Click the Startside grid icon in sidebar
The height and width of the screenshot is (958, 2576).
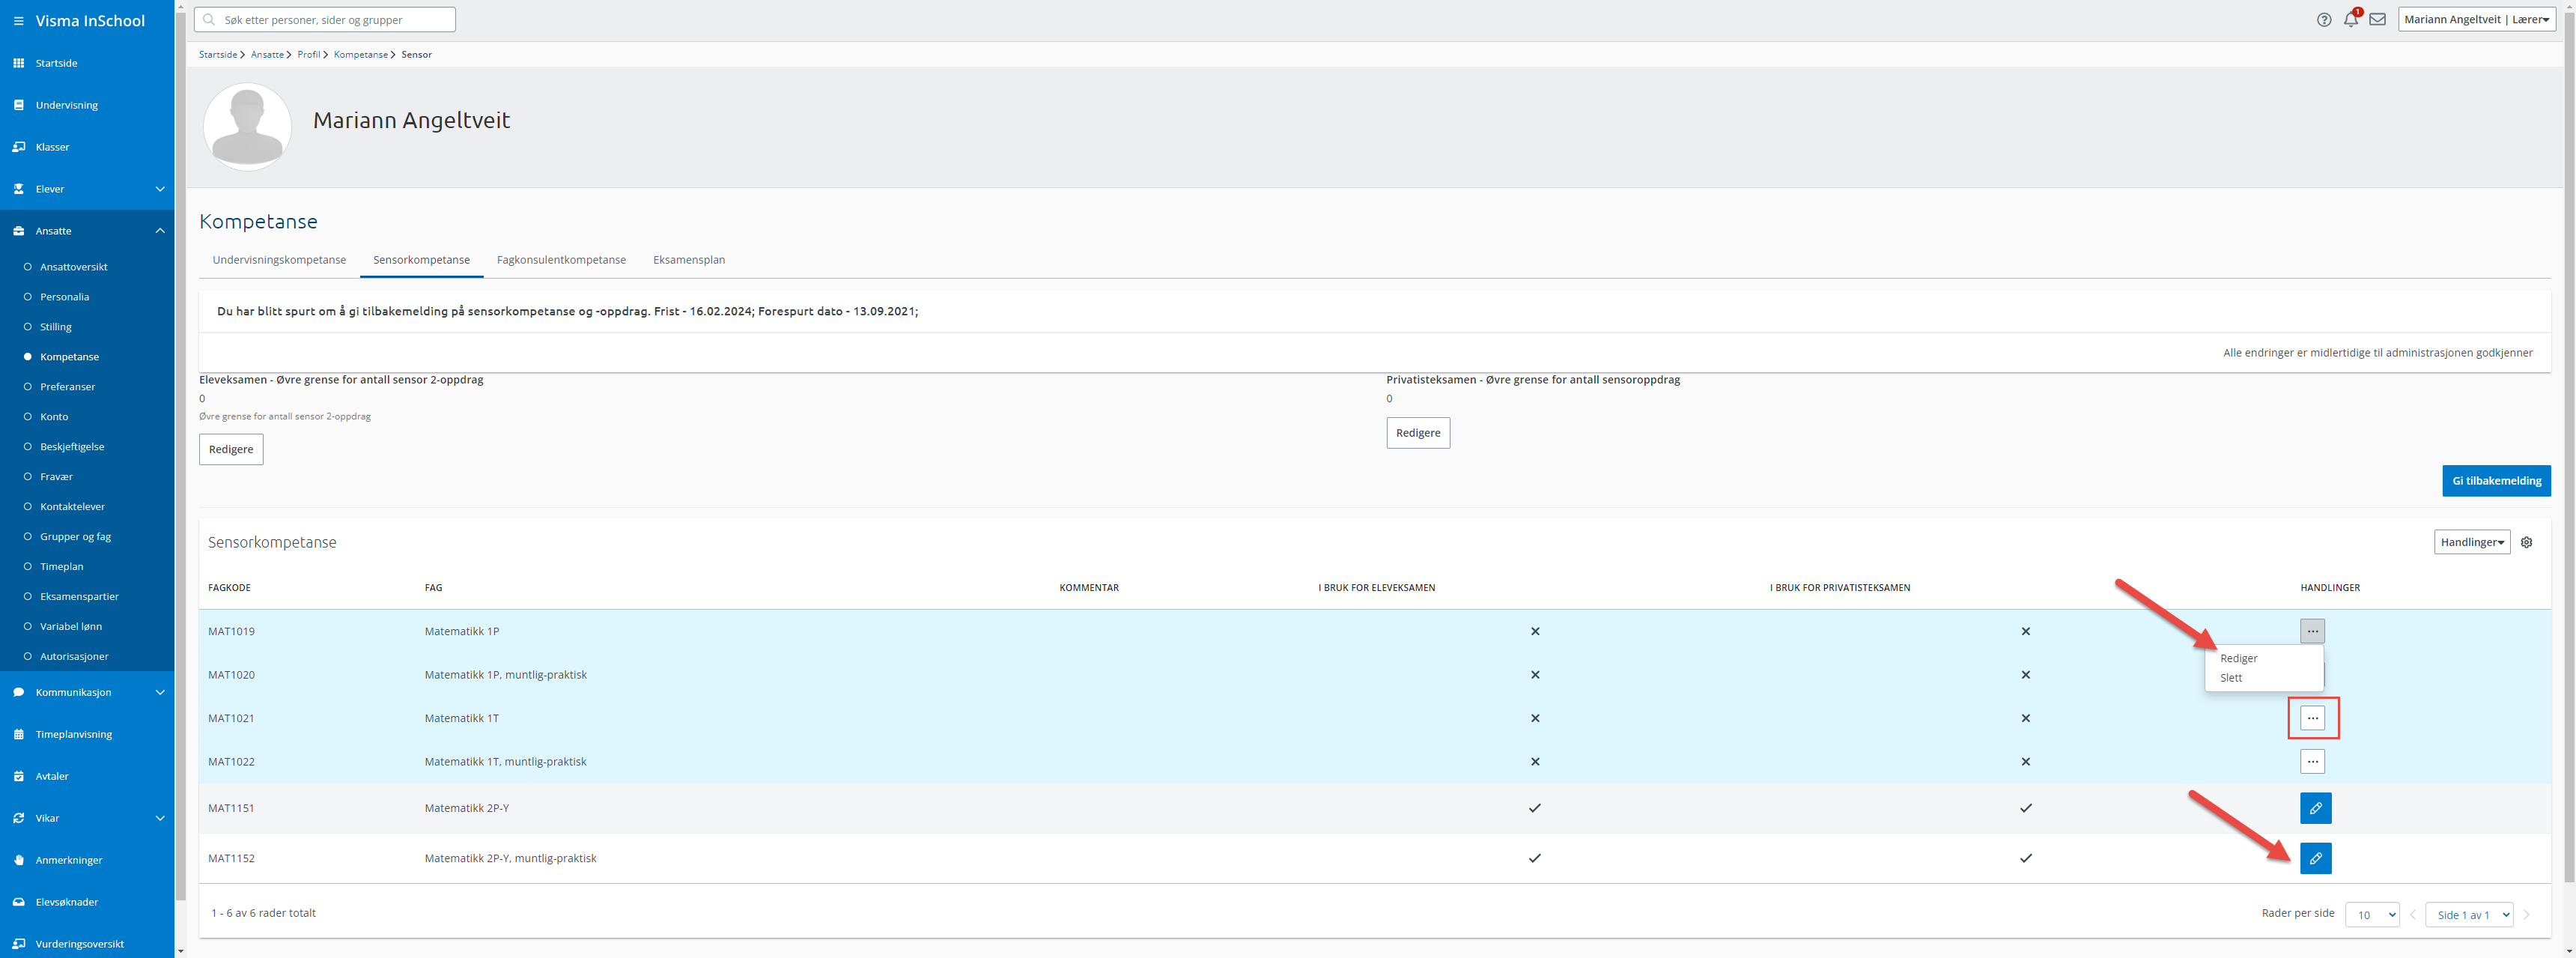[18, 63]
